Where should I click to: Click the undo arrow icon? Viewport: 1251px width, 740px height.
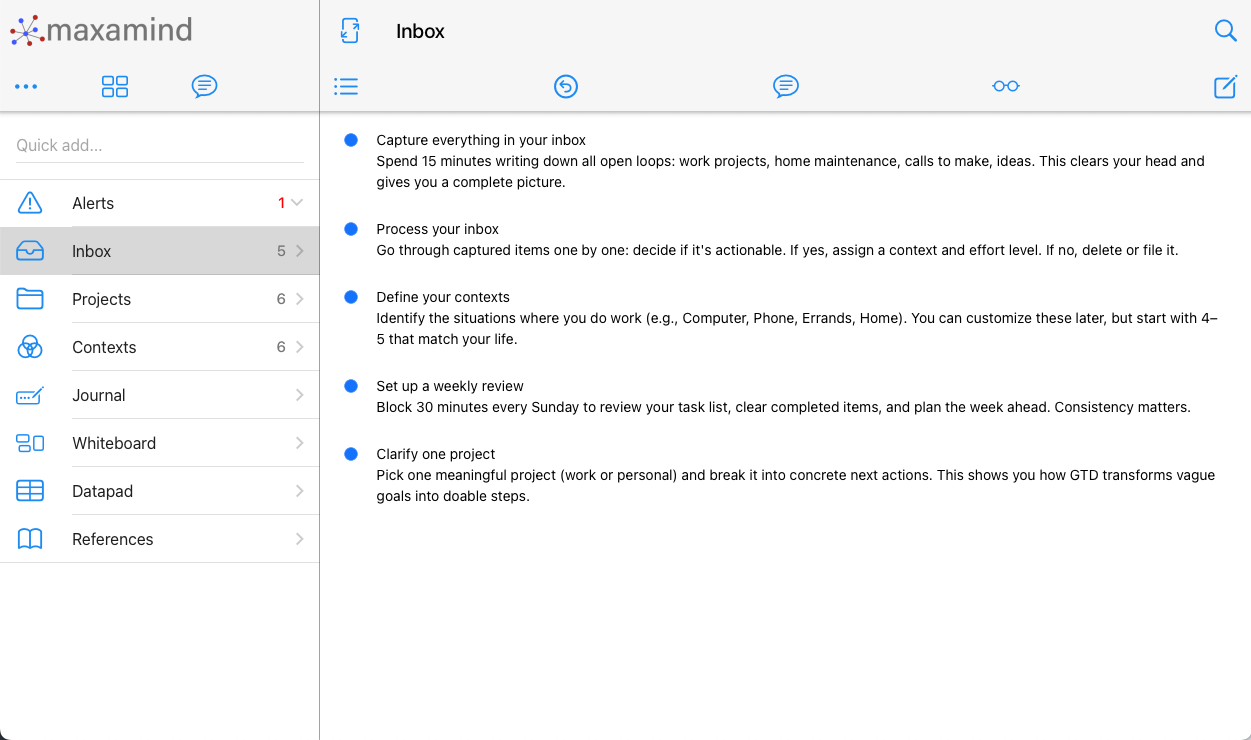566,87
